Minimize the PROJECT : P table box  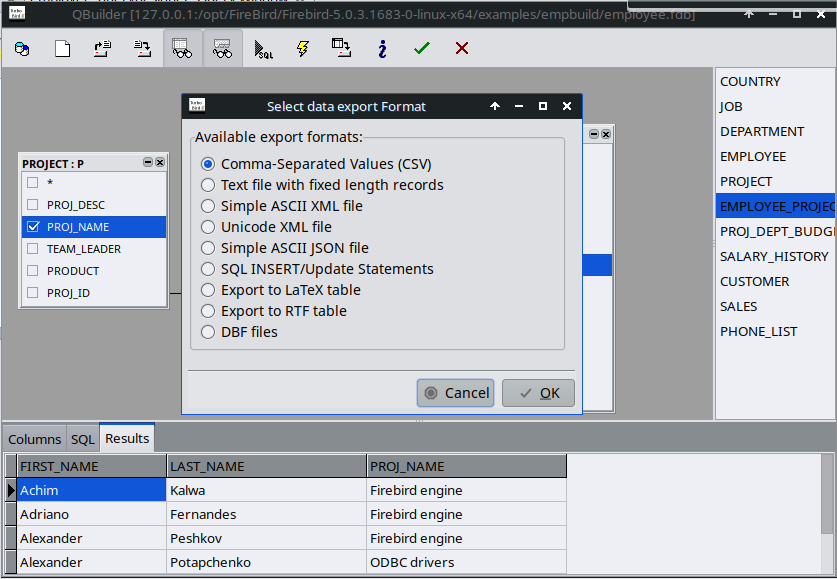coord(148,162)
